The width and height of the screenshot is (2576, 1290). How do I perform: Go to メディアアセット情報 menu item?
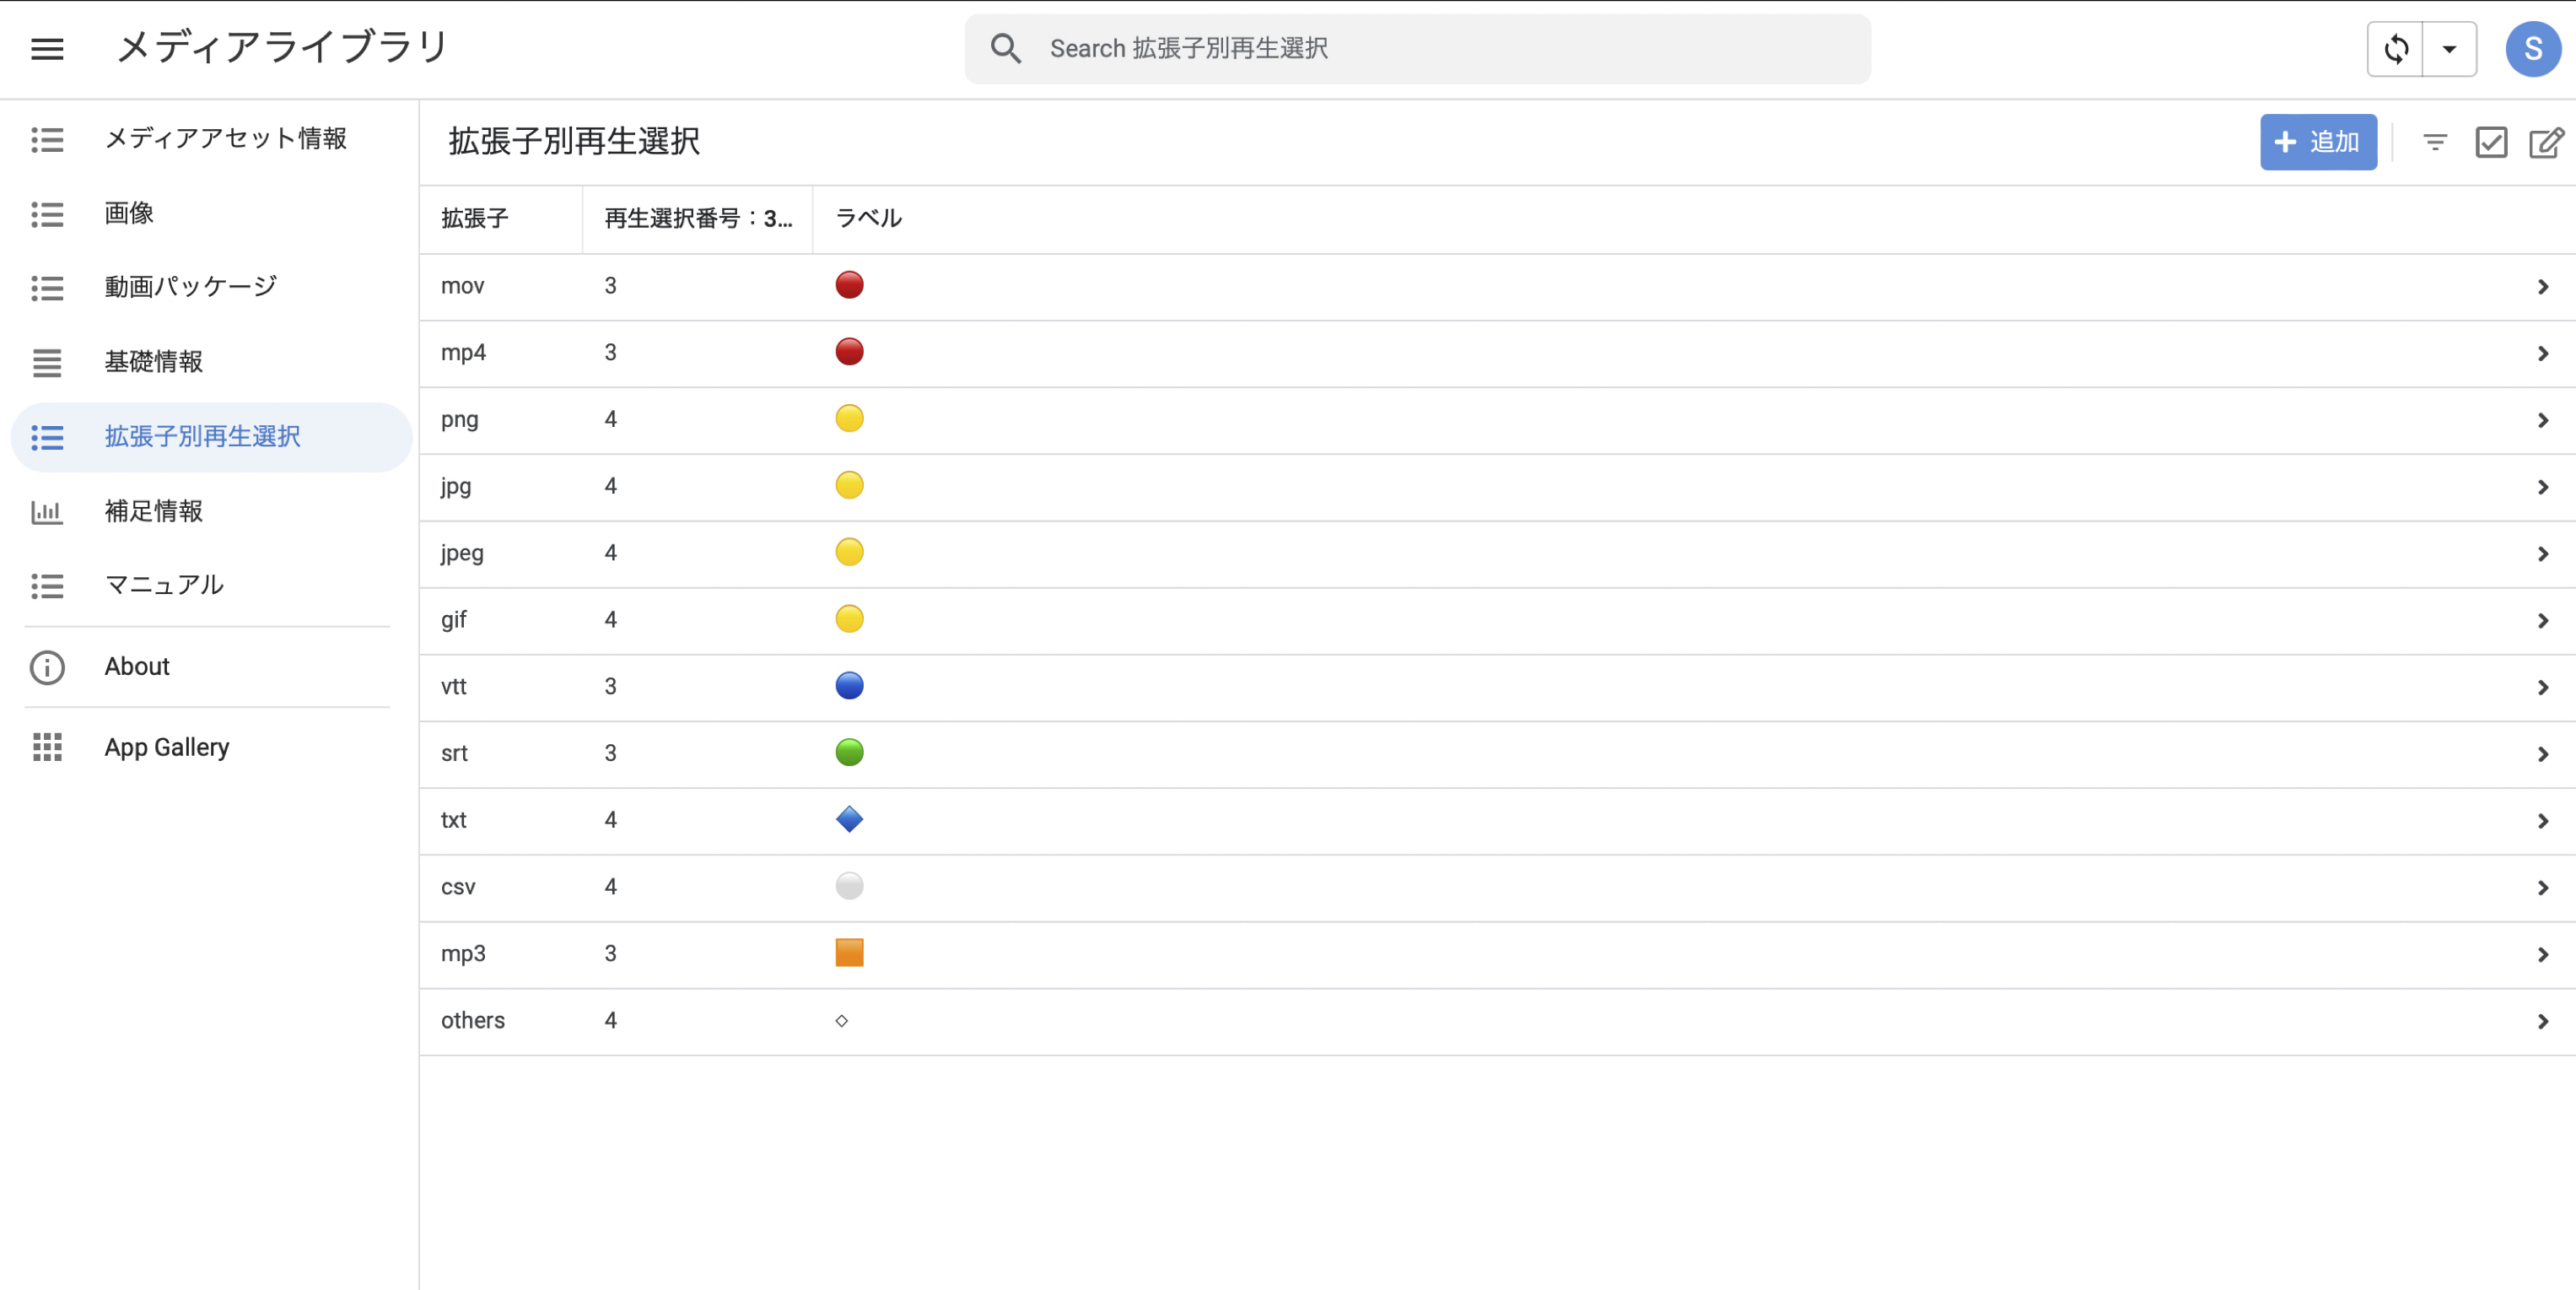(225, 138)
